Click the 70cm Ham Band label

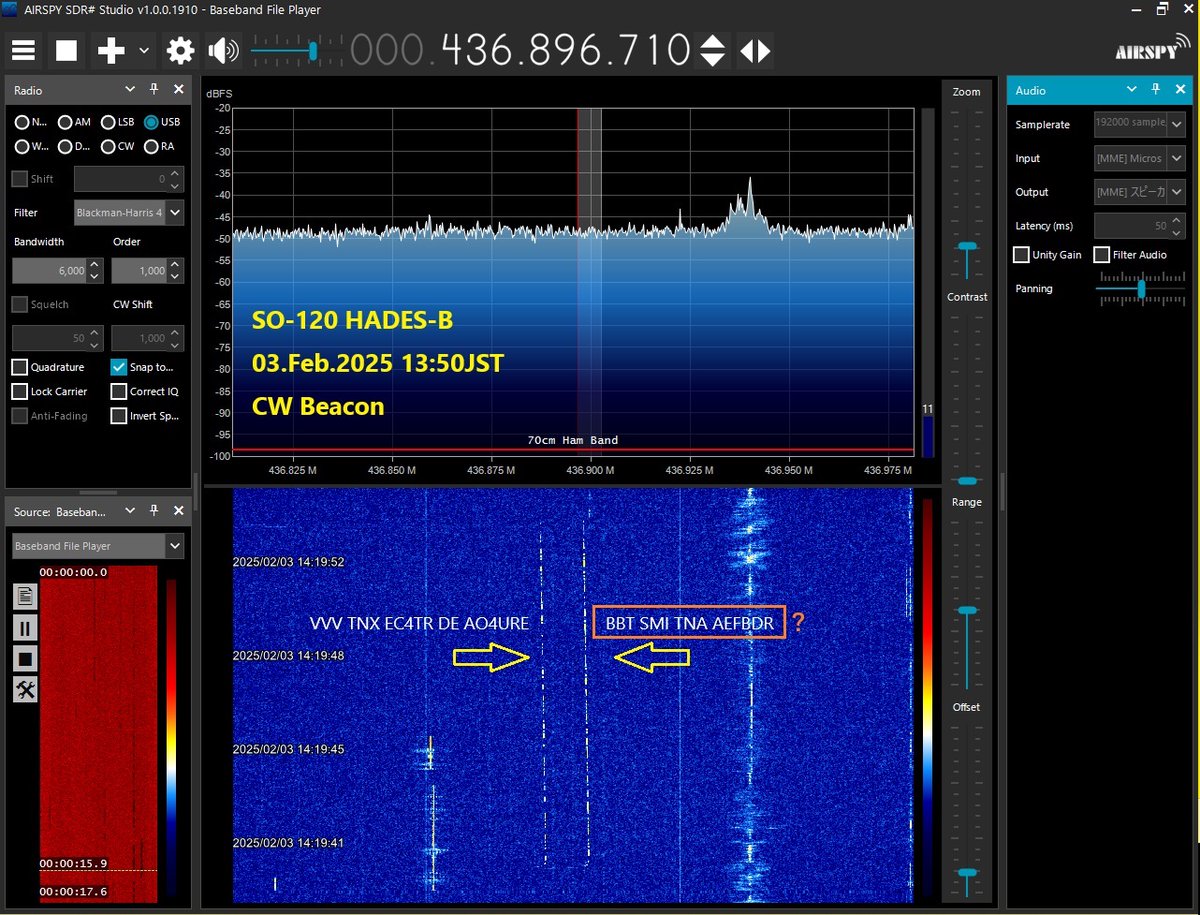coord(573,440)
